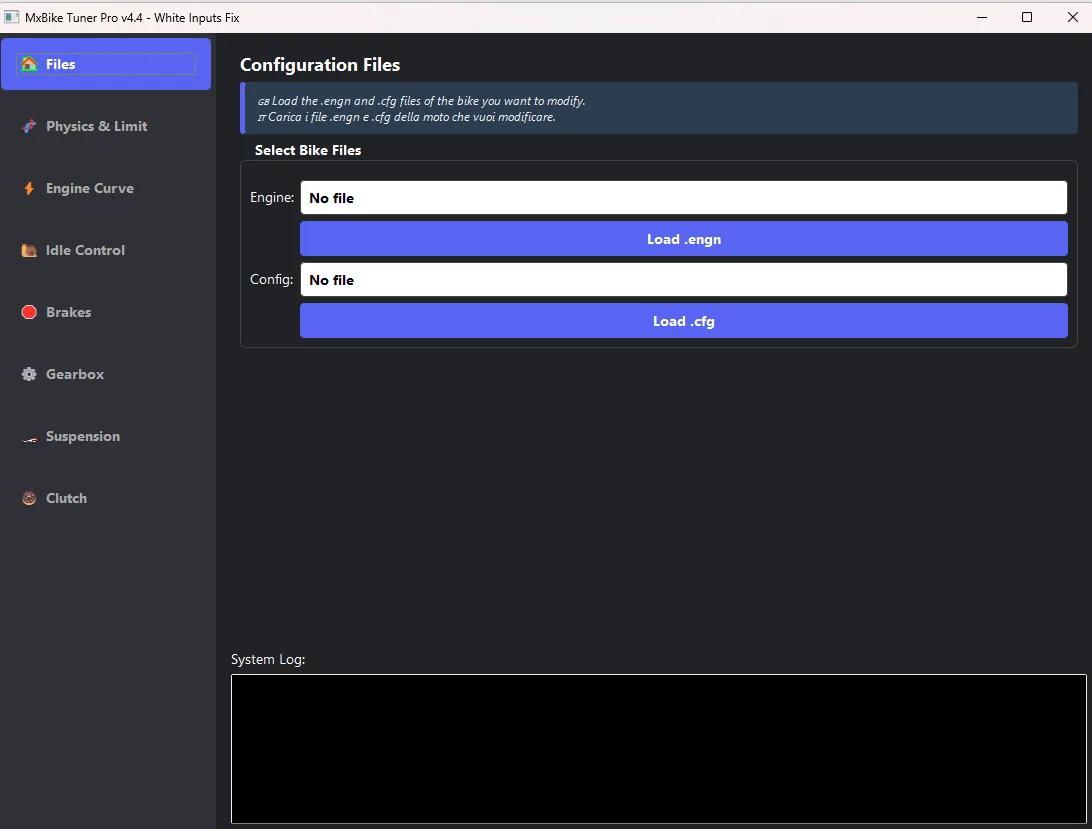Switch to the Physics & Limit tab
Image resolution: width=1092 pixels, height=829 pixels.
pyautogui.click(x=96, y=126)
